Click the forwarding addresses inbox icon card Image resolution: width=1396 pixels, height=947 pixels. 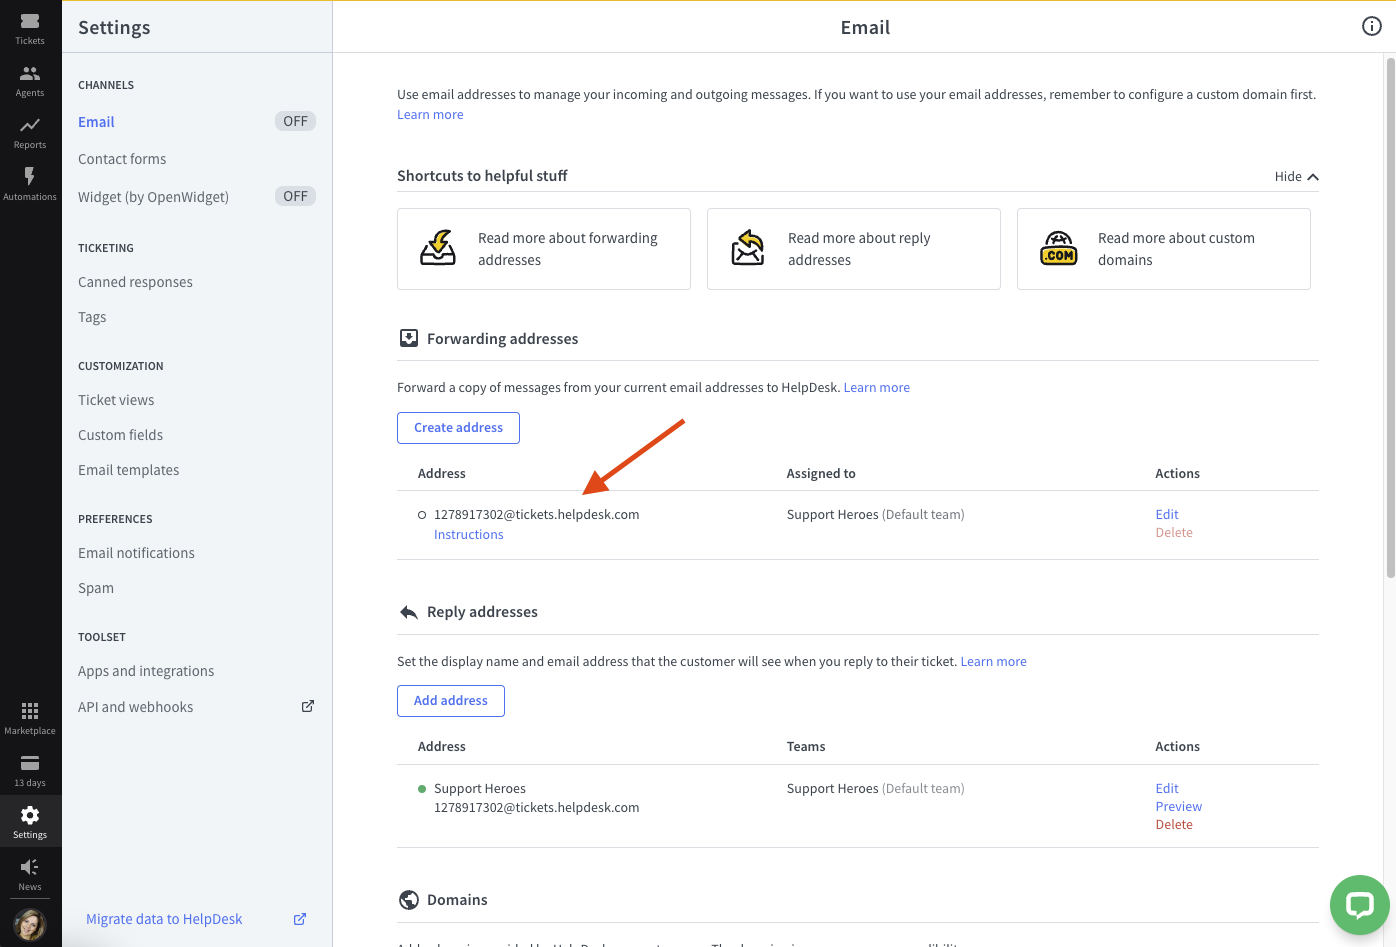(438, 248)
